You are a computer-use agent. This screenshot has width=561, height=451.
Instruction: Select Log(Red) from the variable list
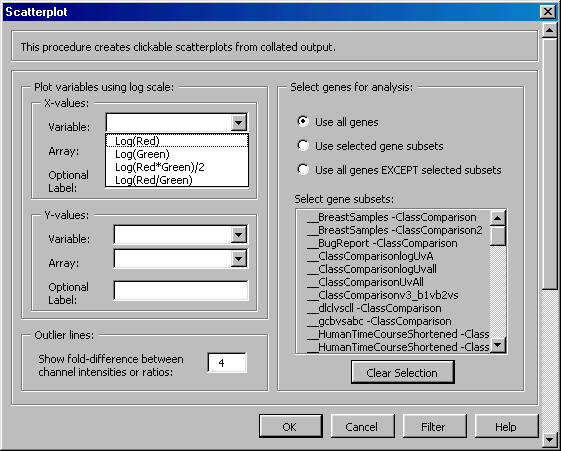click(x=177, y=141)
